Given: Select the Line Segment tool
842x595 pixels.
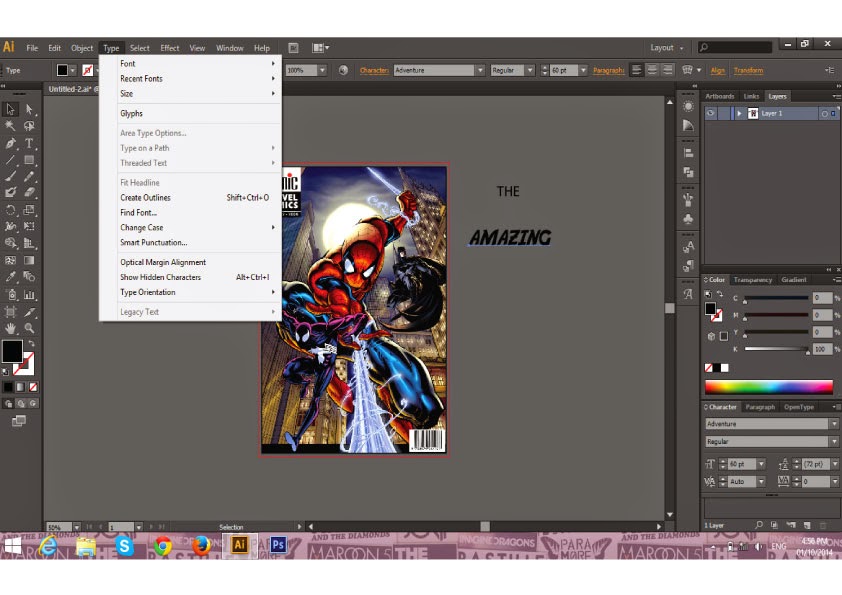Looking at the screenshot, I should coord(10,159).
